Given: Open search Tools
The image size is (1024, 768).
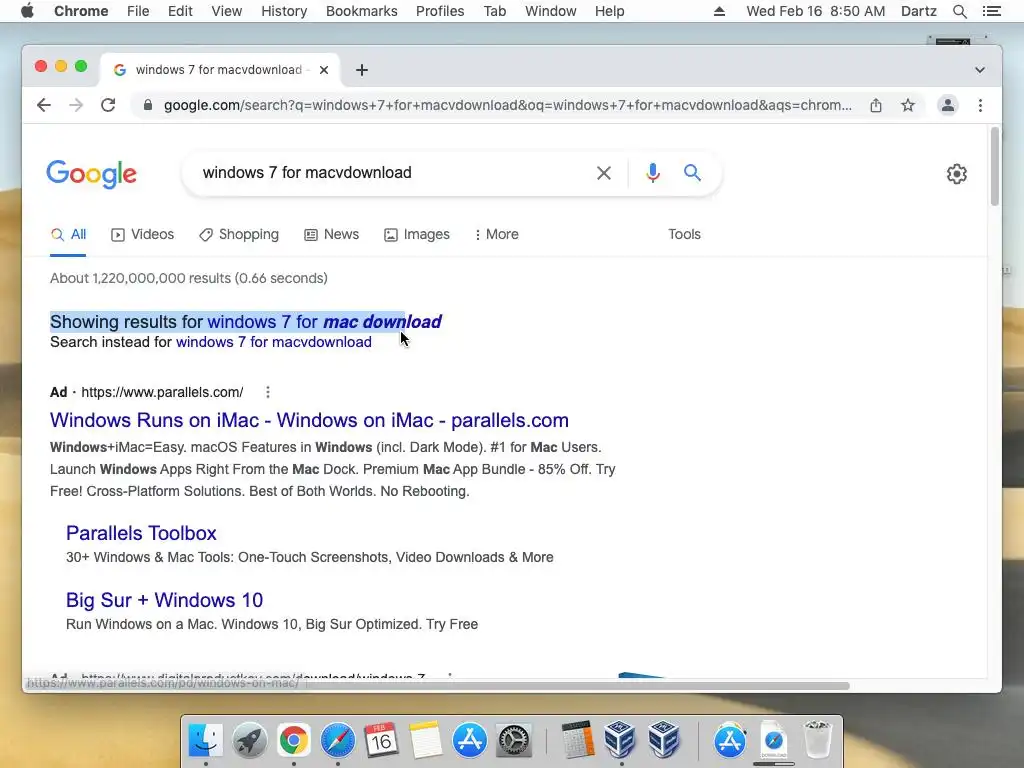Looking at the screenshot, I should coord(684,234).
